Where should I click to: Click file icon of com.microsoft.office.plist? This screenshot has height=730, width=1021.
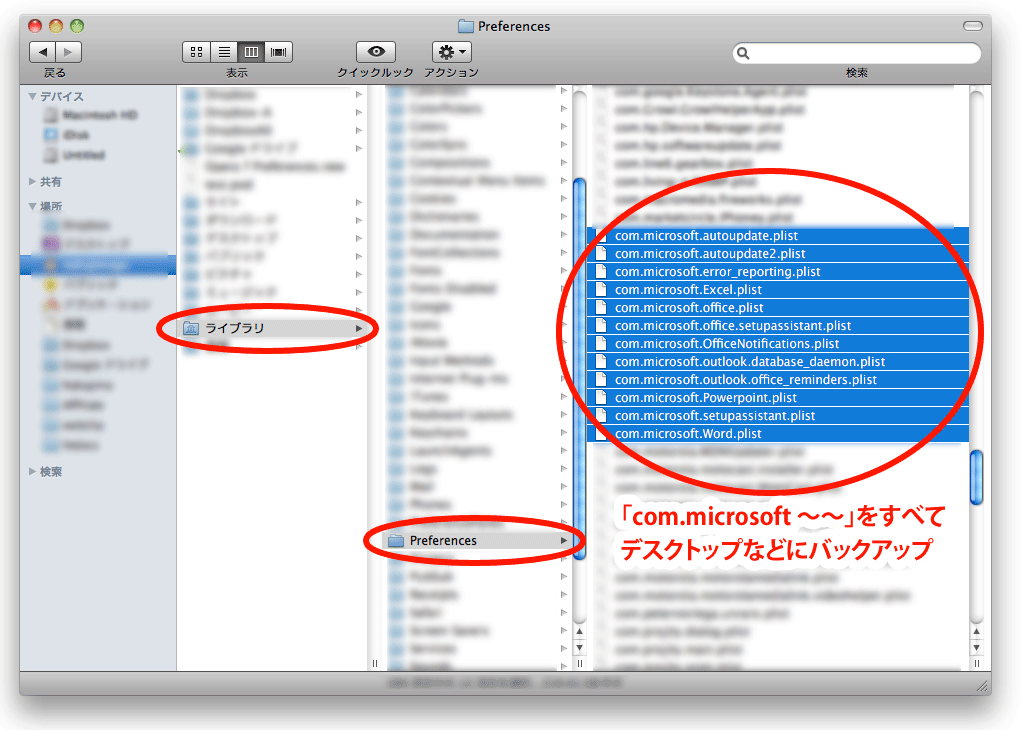click(601, 308)
